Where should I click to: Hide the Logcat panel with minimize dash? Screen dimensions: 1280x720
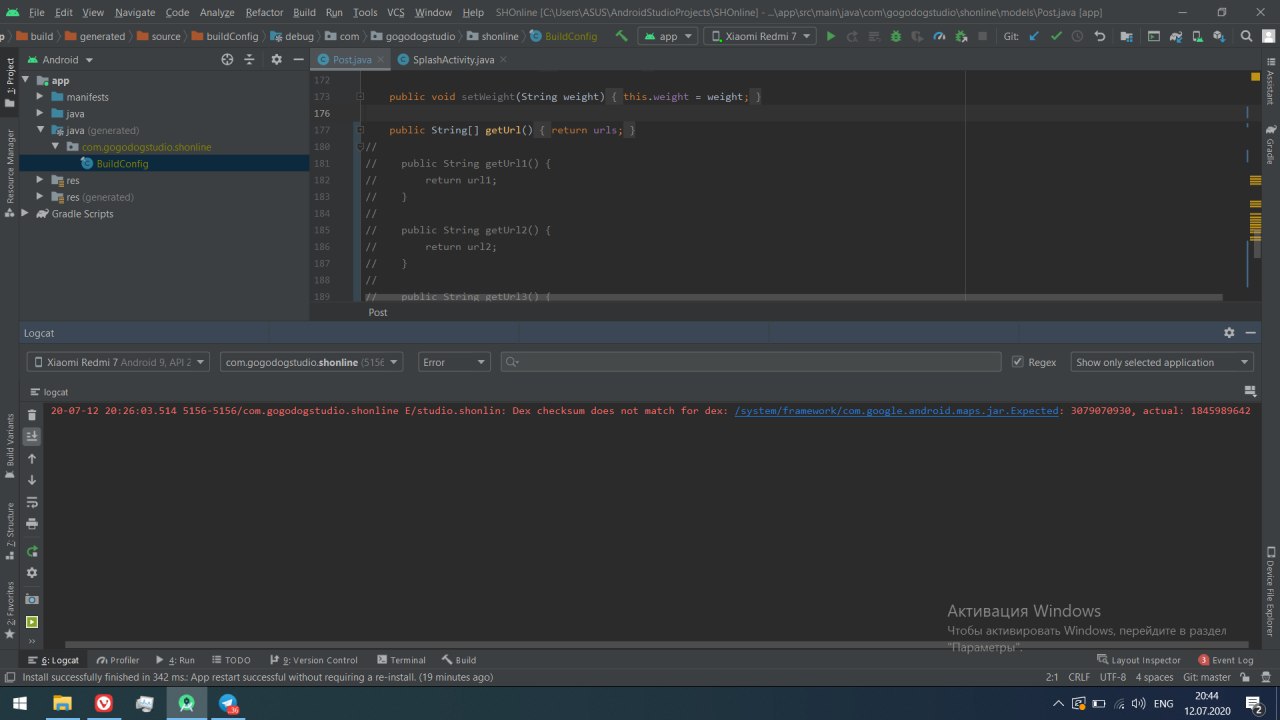click(1251, 332)
